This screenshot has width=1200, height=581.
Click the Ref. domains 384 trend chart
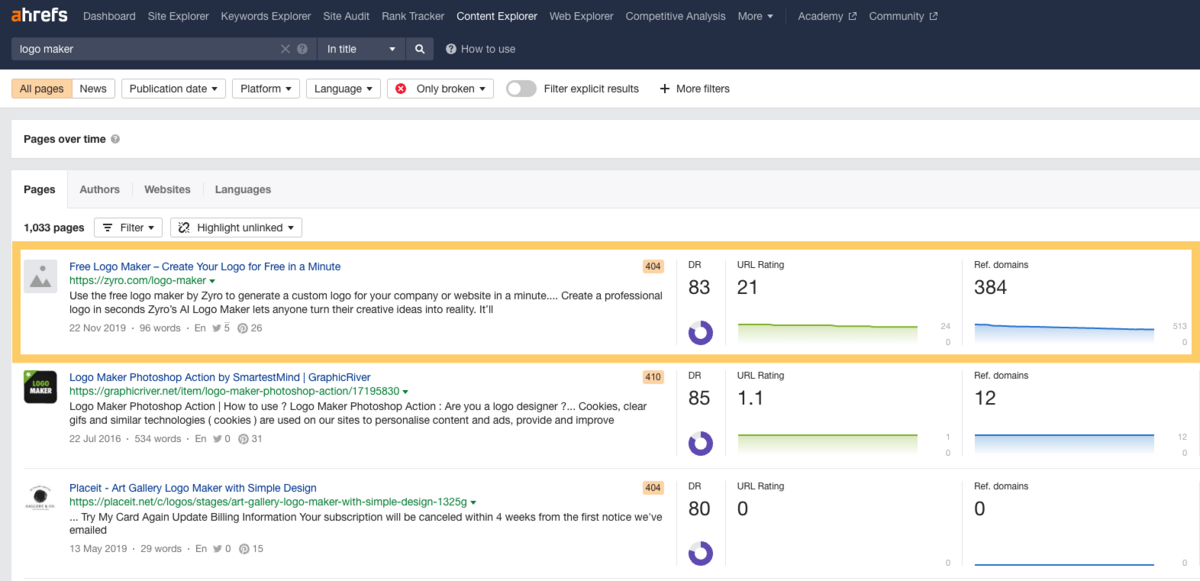click(1063, 332)
